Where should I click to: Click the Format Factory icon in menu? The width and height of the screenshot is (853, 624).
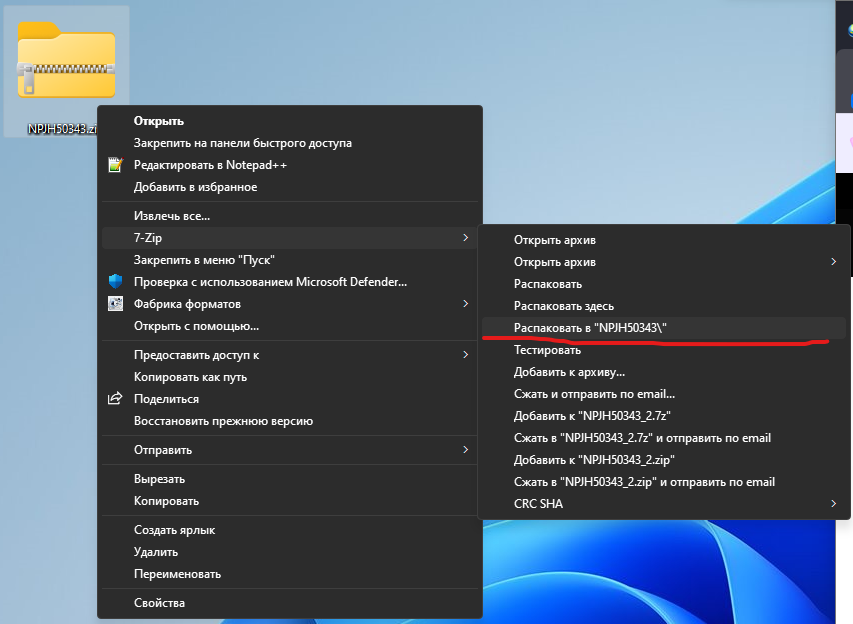pos(115,304)
